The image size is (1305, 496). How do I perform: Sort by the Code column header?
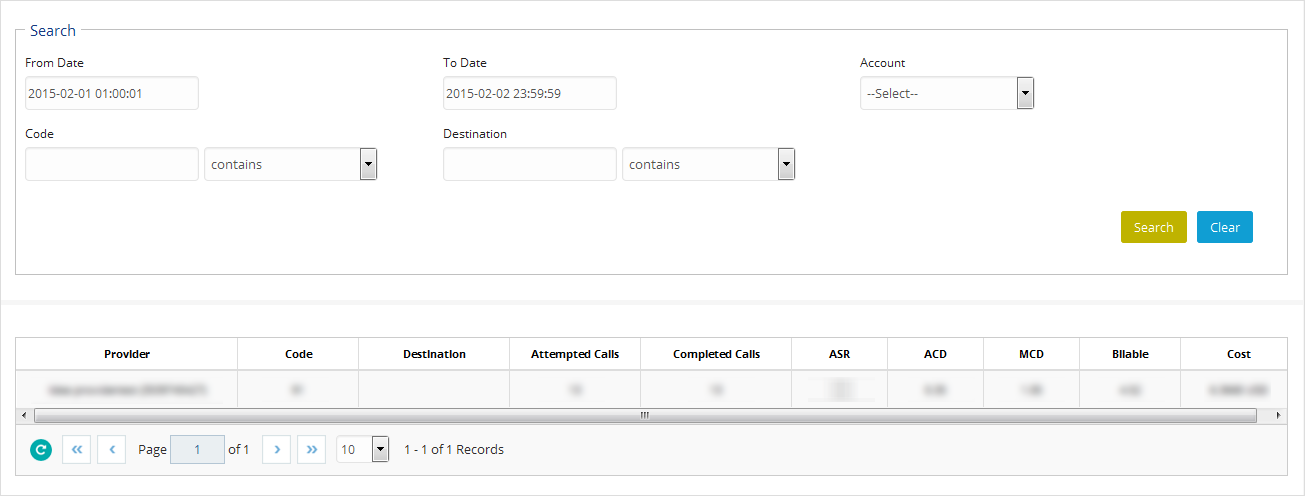click(298, 354)
